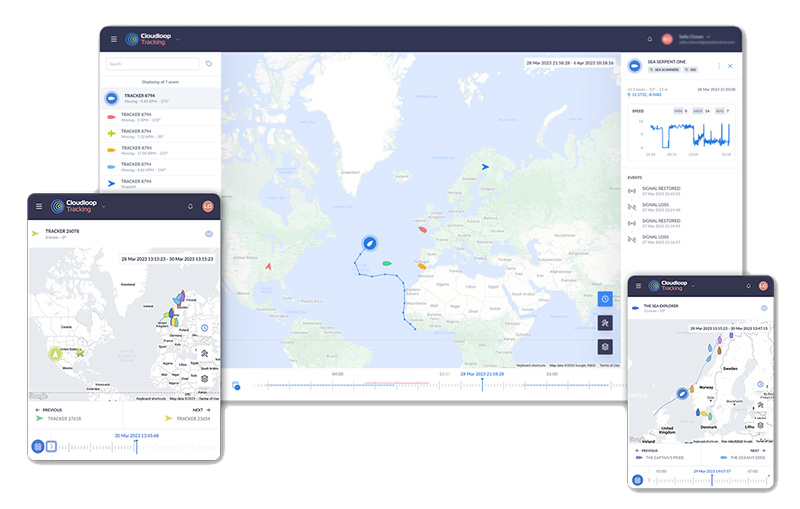Open the layers button on the phone map
This screenshot has height=509, width=800.
click(760, 425)
